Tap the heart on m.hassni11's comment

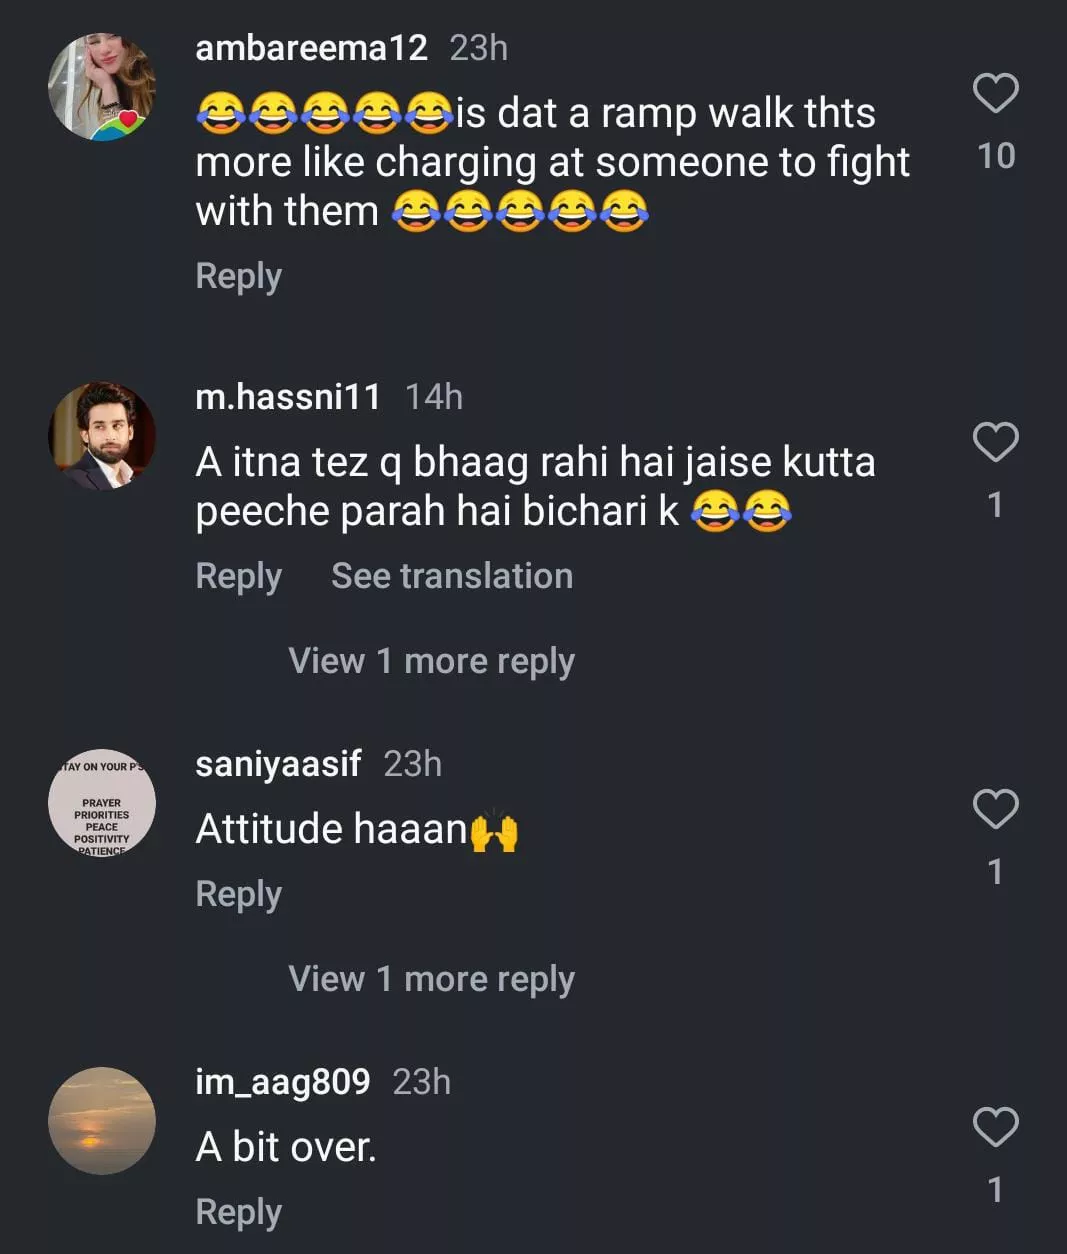pos(995,442)
